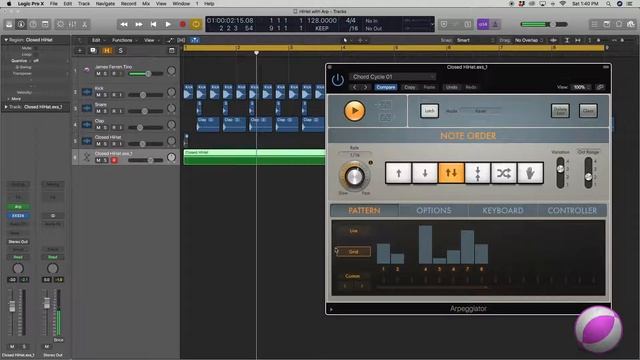This screenshot has width=640, height=360.
Task: Start the Arpeggiator with orange play button
Action: [x=354, y=111]
